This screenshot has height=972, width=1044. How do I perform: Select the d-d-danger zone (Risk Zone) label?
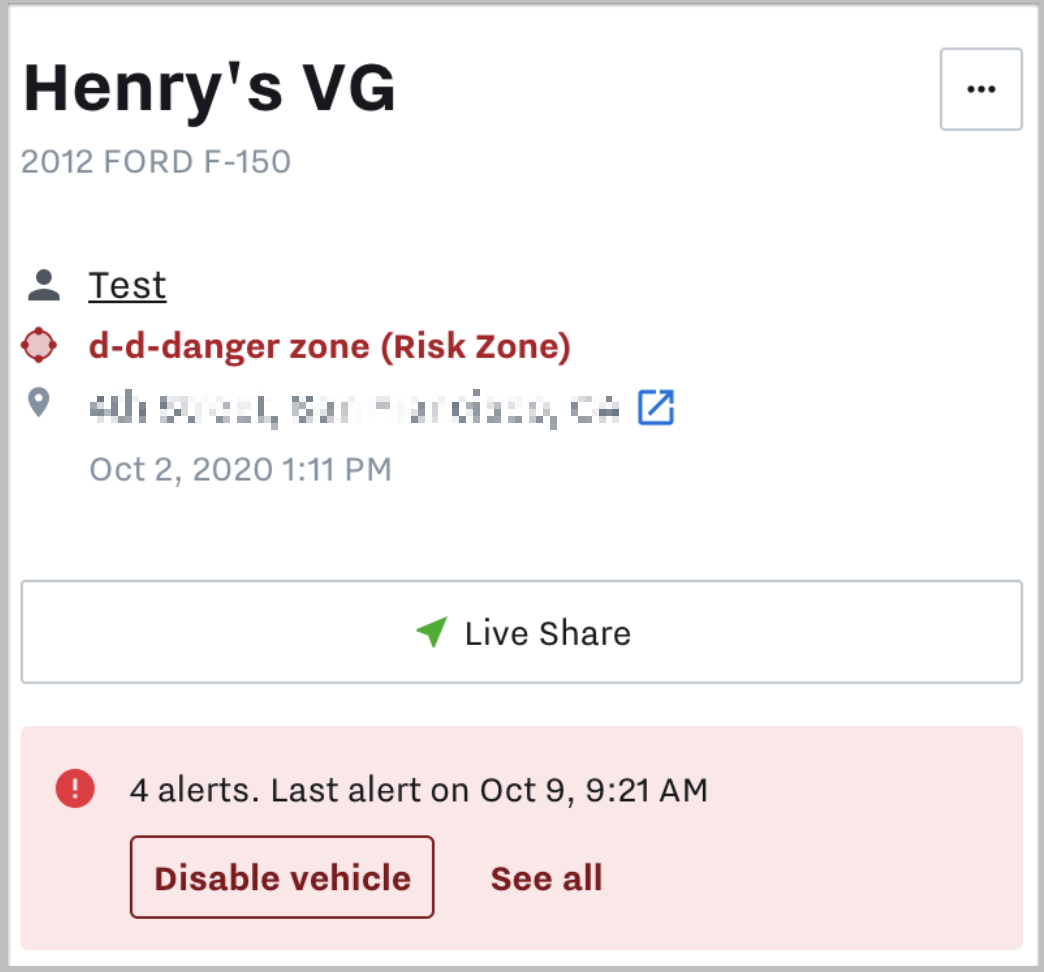point(329,347)
